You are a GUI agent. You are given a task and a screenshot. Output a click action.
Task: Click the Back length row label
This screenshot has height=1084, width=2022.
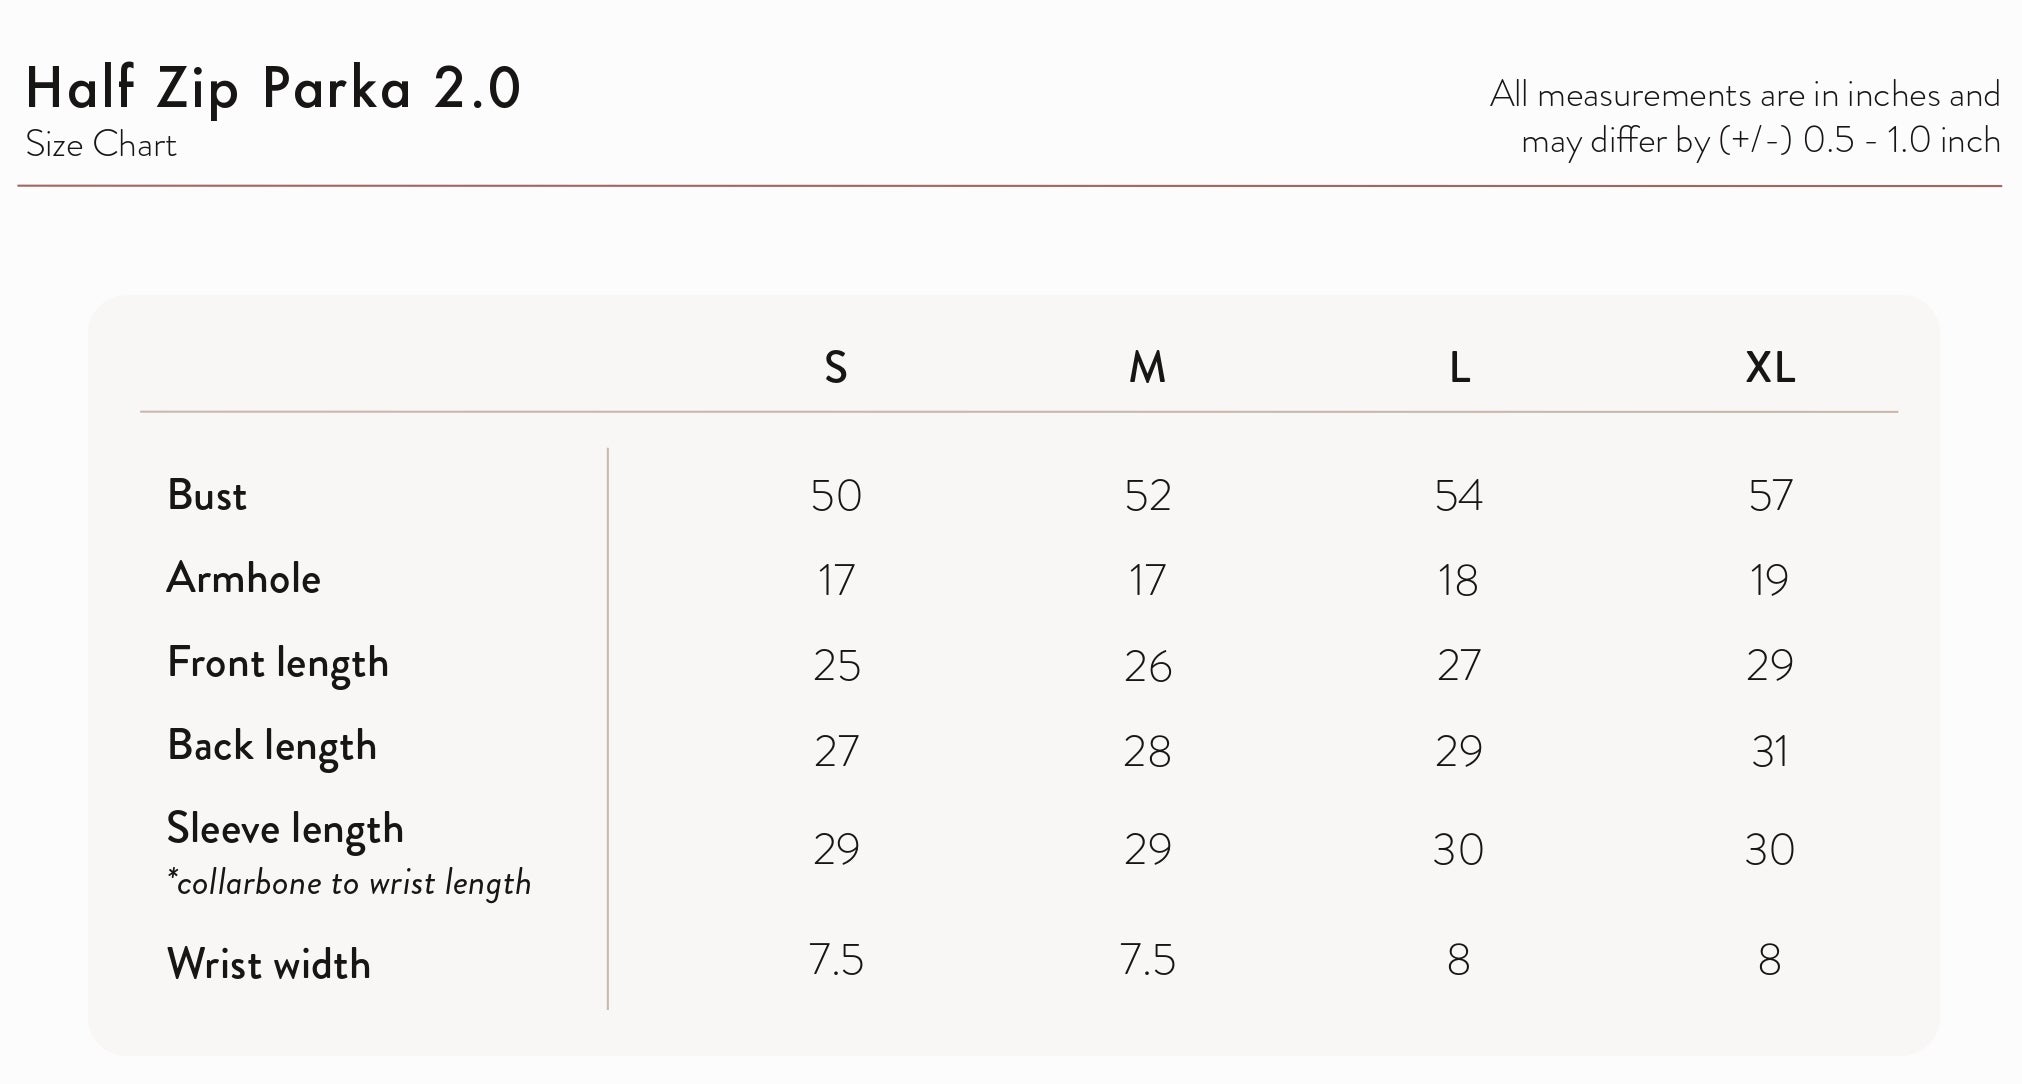[x=272, y=747]
